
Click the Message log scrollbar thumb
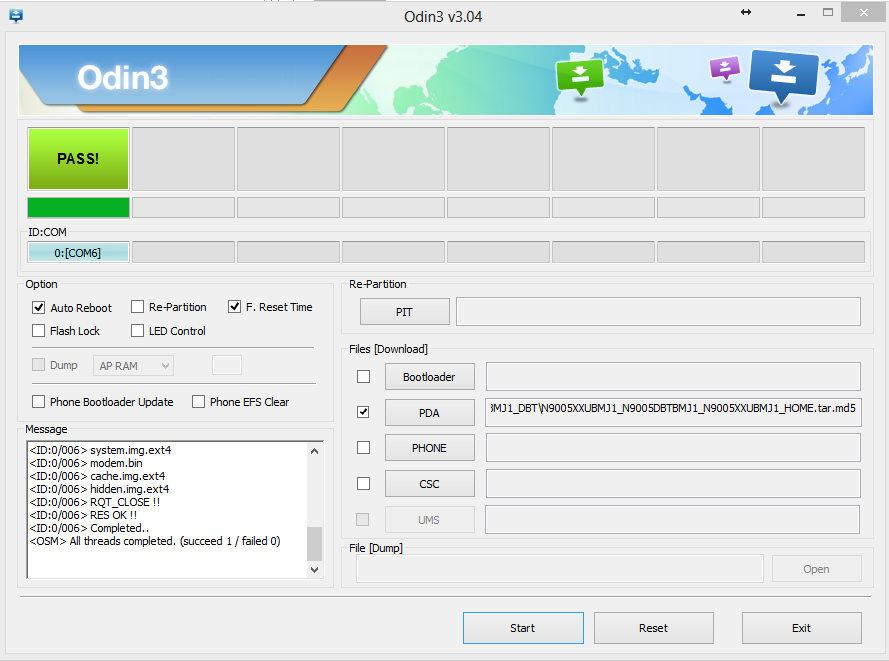(x=315, y=544)
